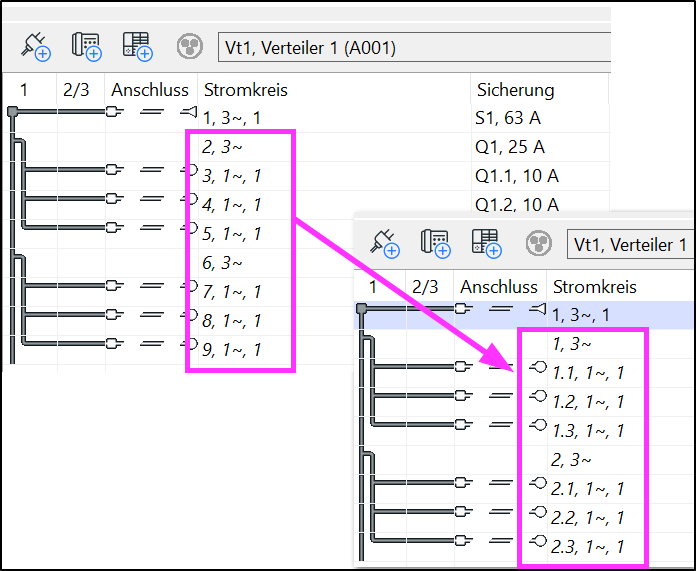The height and width of the screenshot is (571, 696).
Task: Select circuit row '7, 1~, 1'
Action: pyautogui.click(x=232, y=292)
